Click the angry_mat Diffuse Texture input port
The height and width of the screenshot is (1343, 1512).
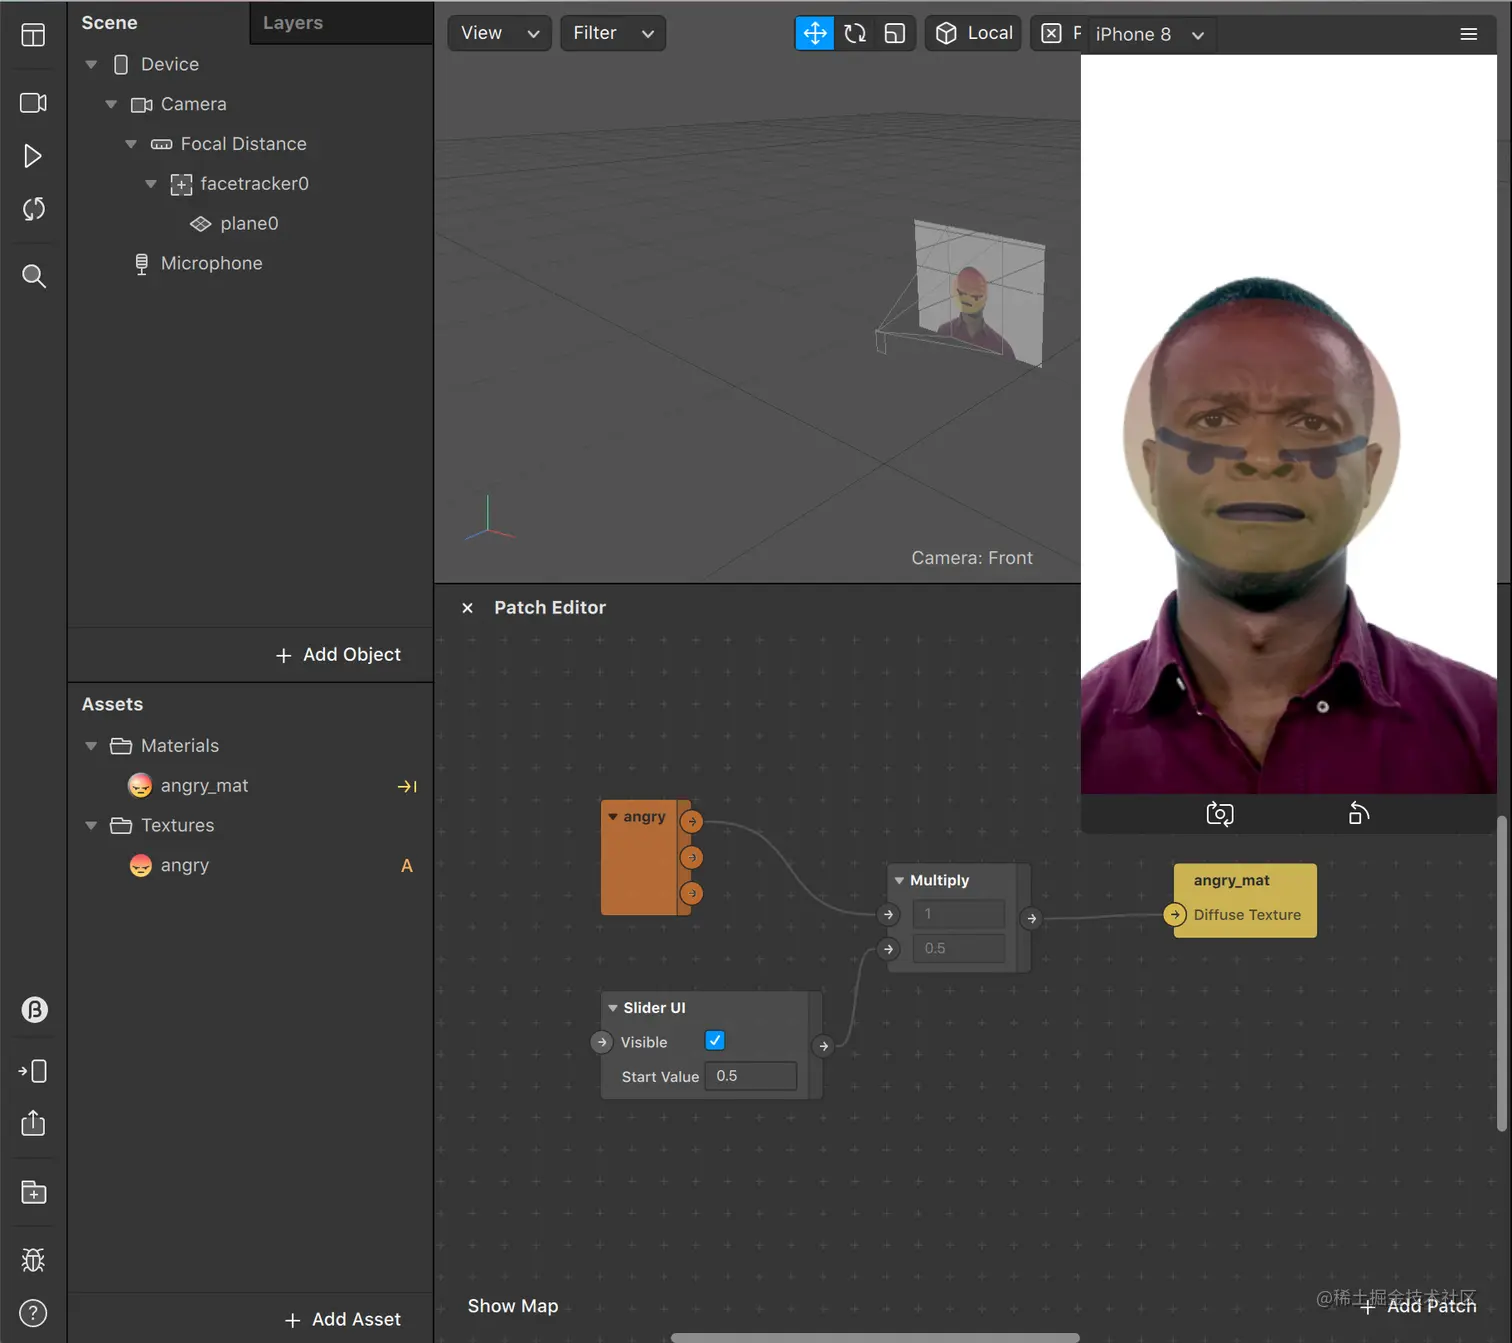[x=1175, y=915]
